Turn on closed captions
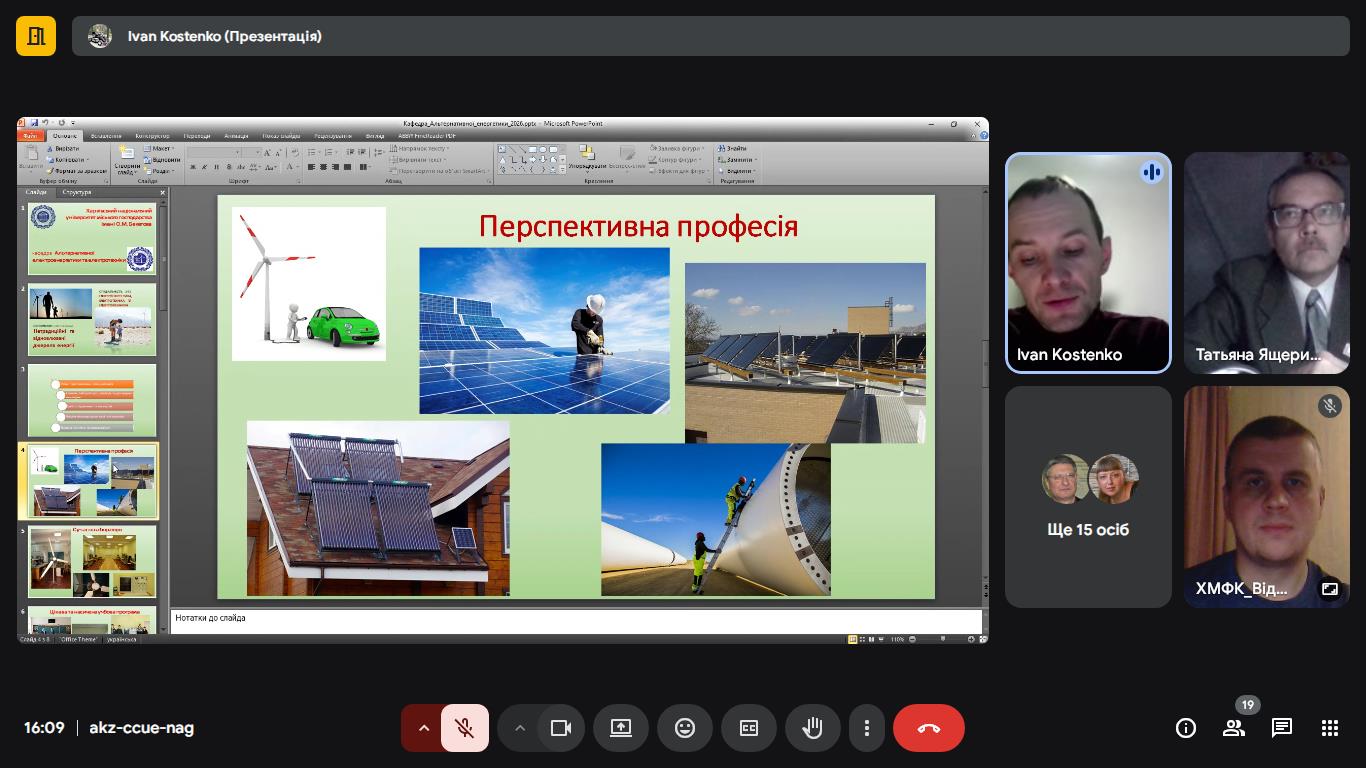This screenshot has width=1366, height=768. [749, 728]
